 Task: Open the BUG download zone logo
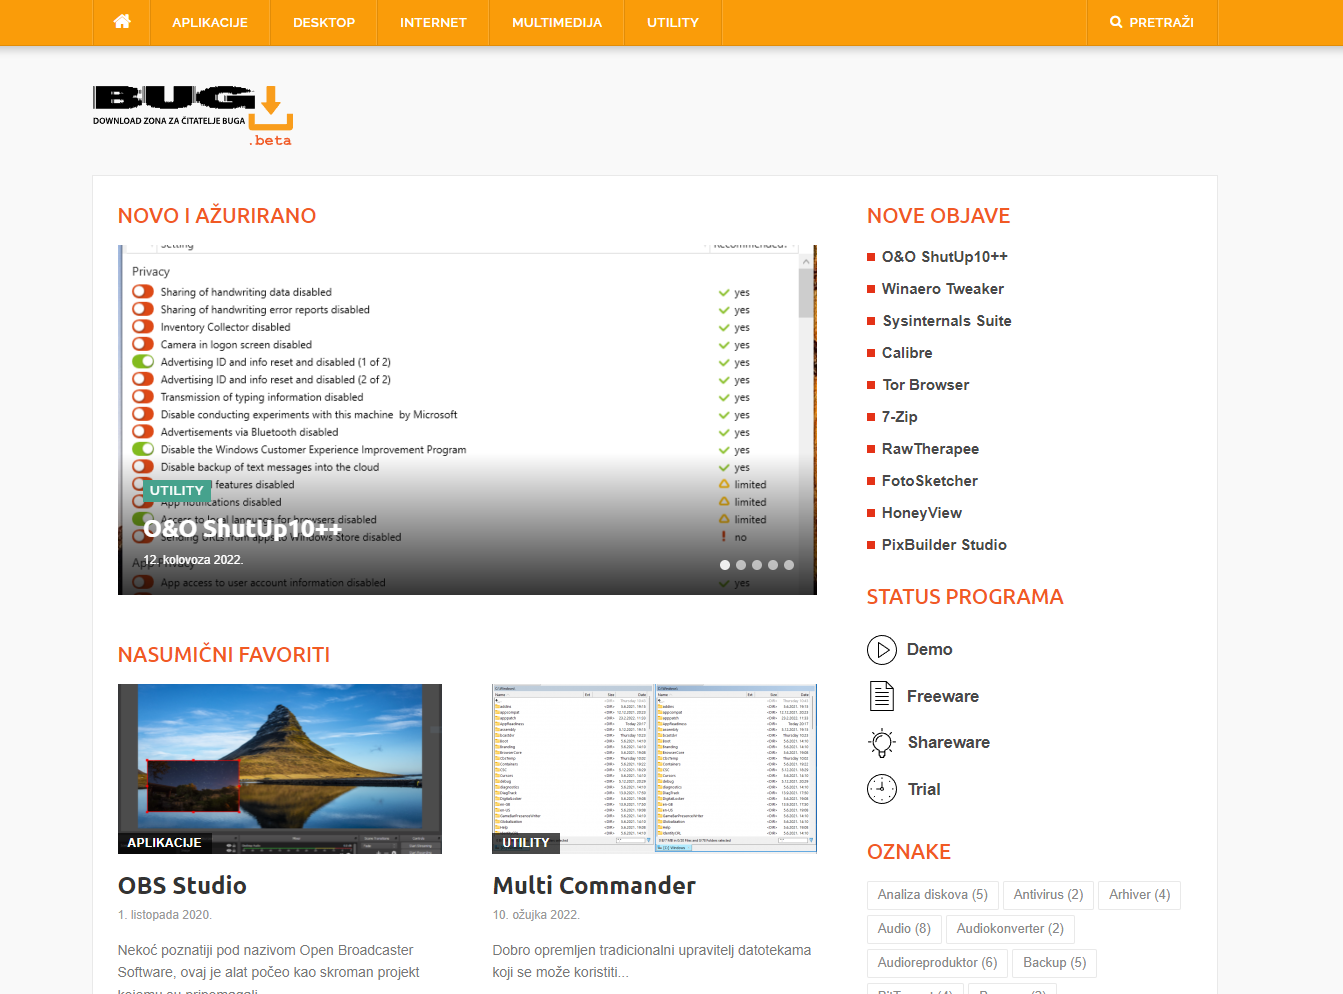(x=193, y=116)
